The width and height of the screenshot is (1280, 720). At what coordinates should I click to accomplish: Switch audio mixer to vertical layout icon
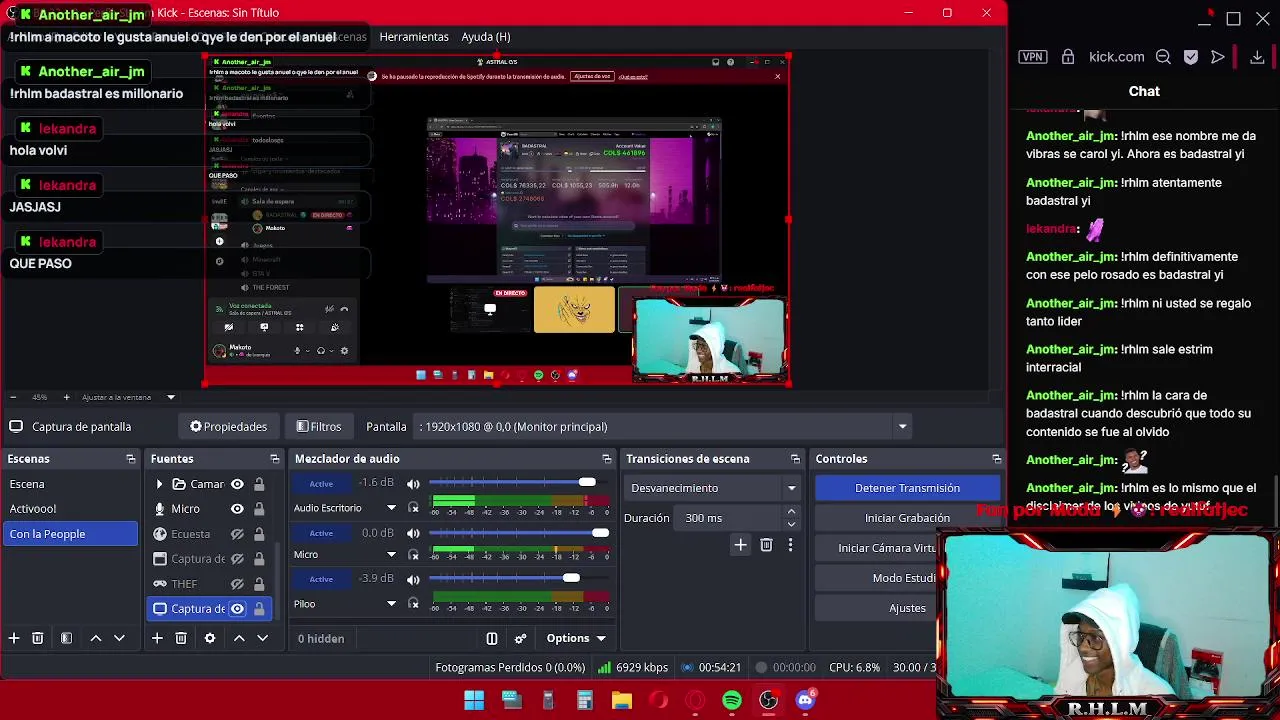[x=492, y=638]
